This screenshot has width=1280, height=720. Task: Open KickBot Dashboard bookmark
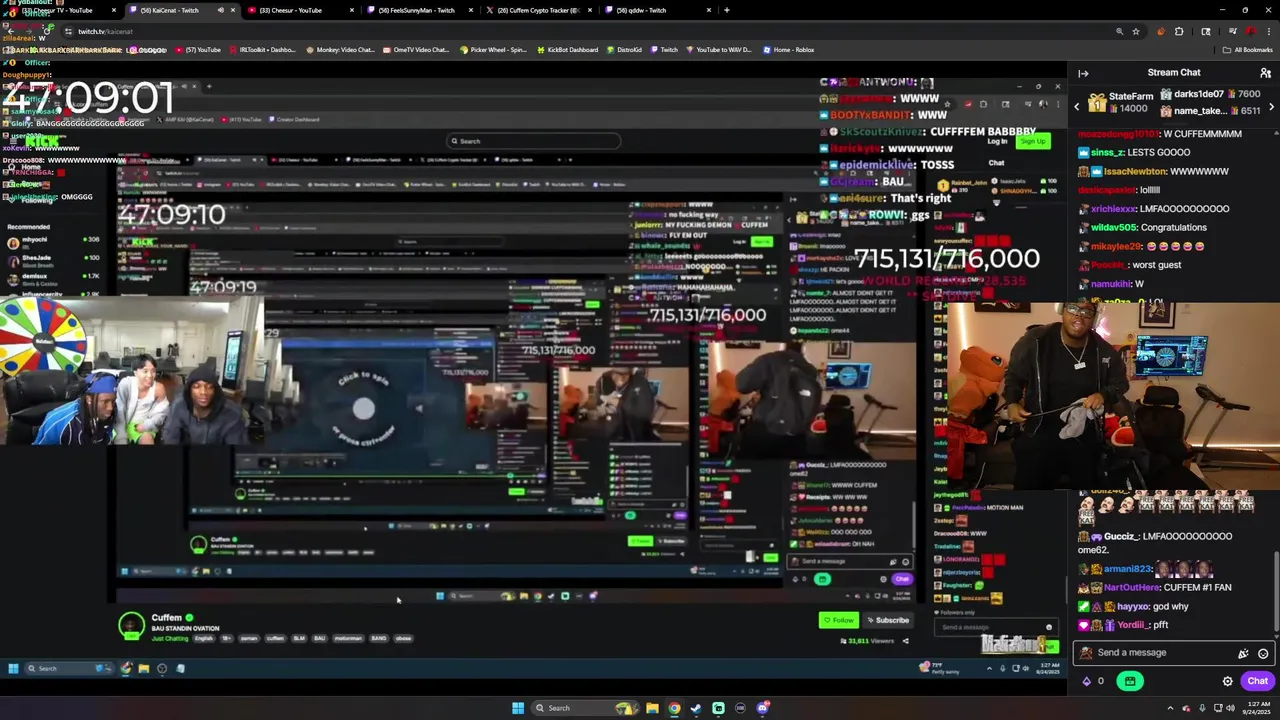[x=568, y=49]
